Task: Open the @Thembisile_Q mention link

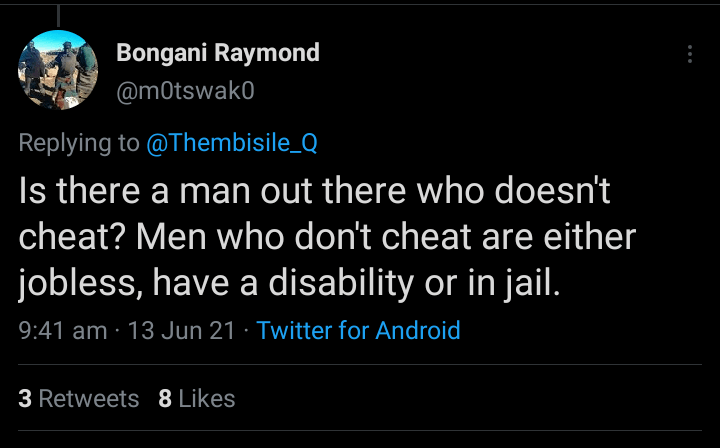Action: tap(232, 143)
